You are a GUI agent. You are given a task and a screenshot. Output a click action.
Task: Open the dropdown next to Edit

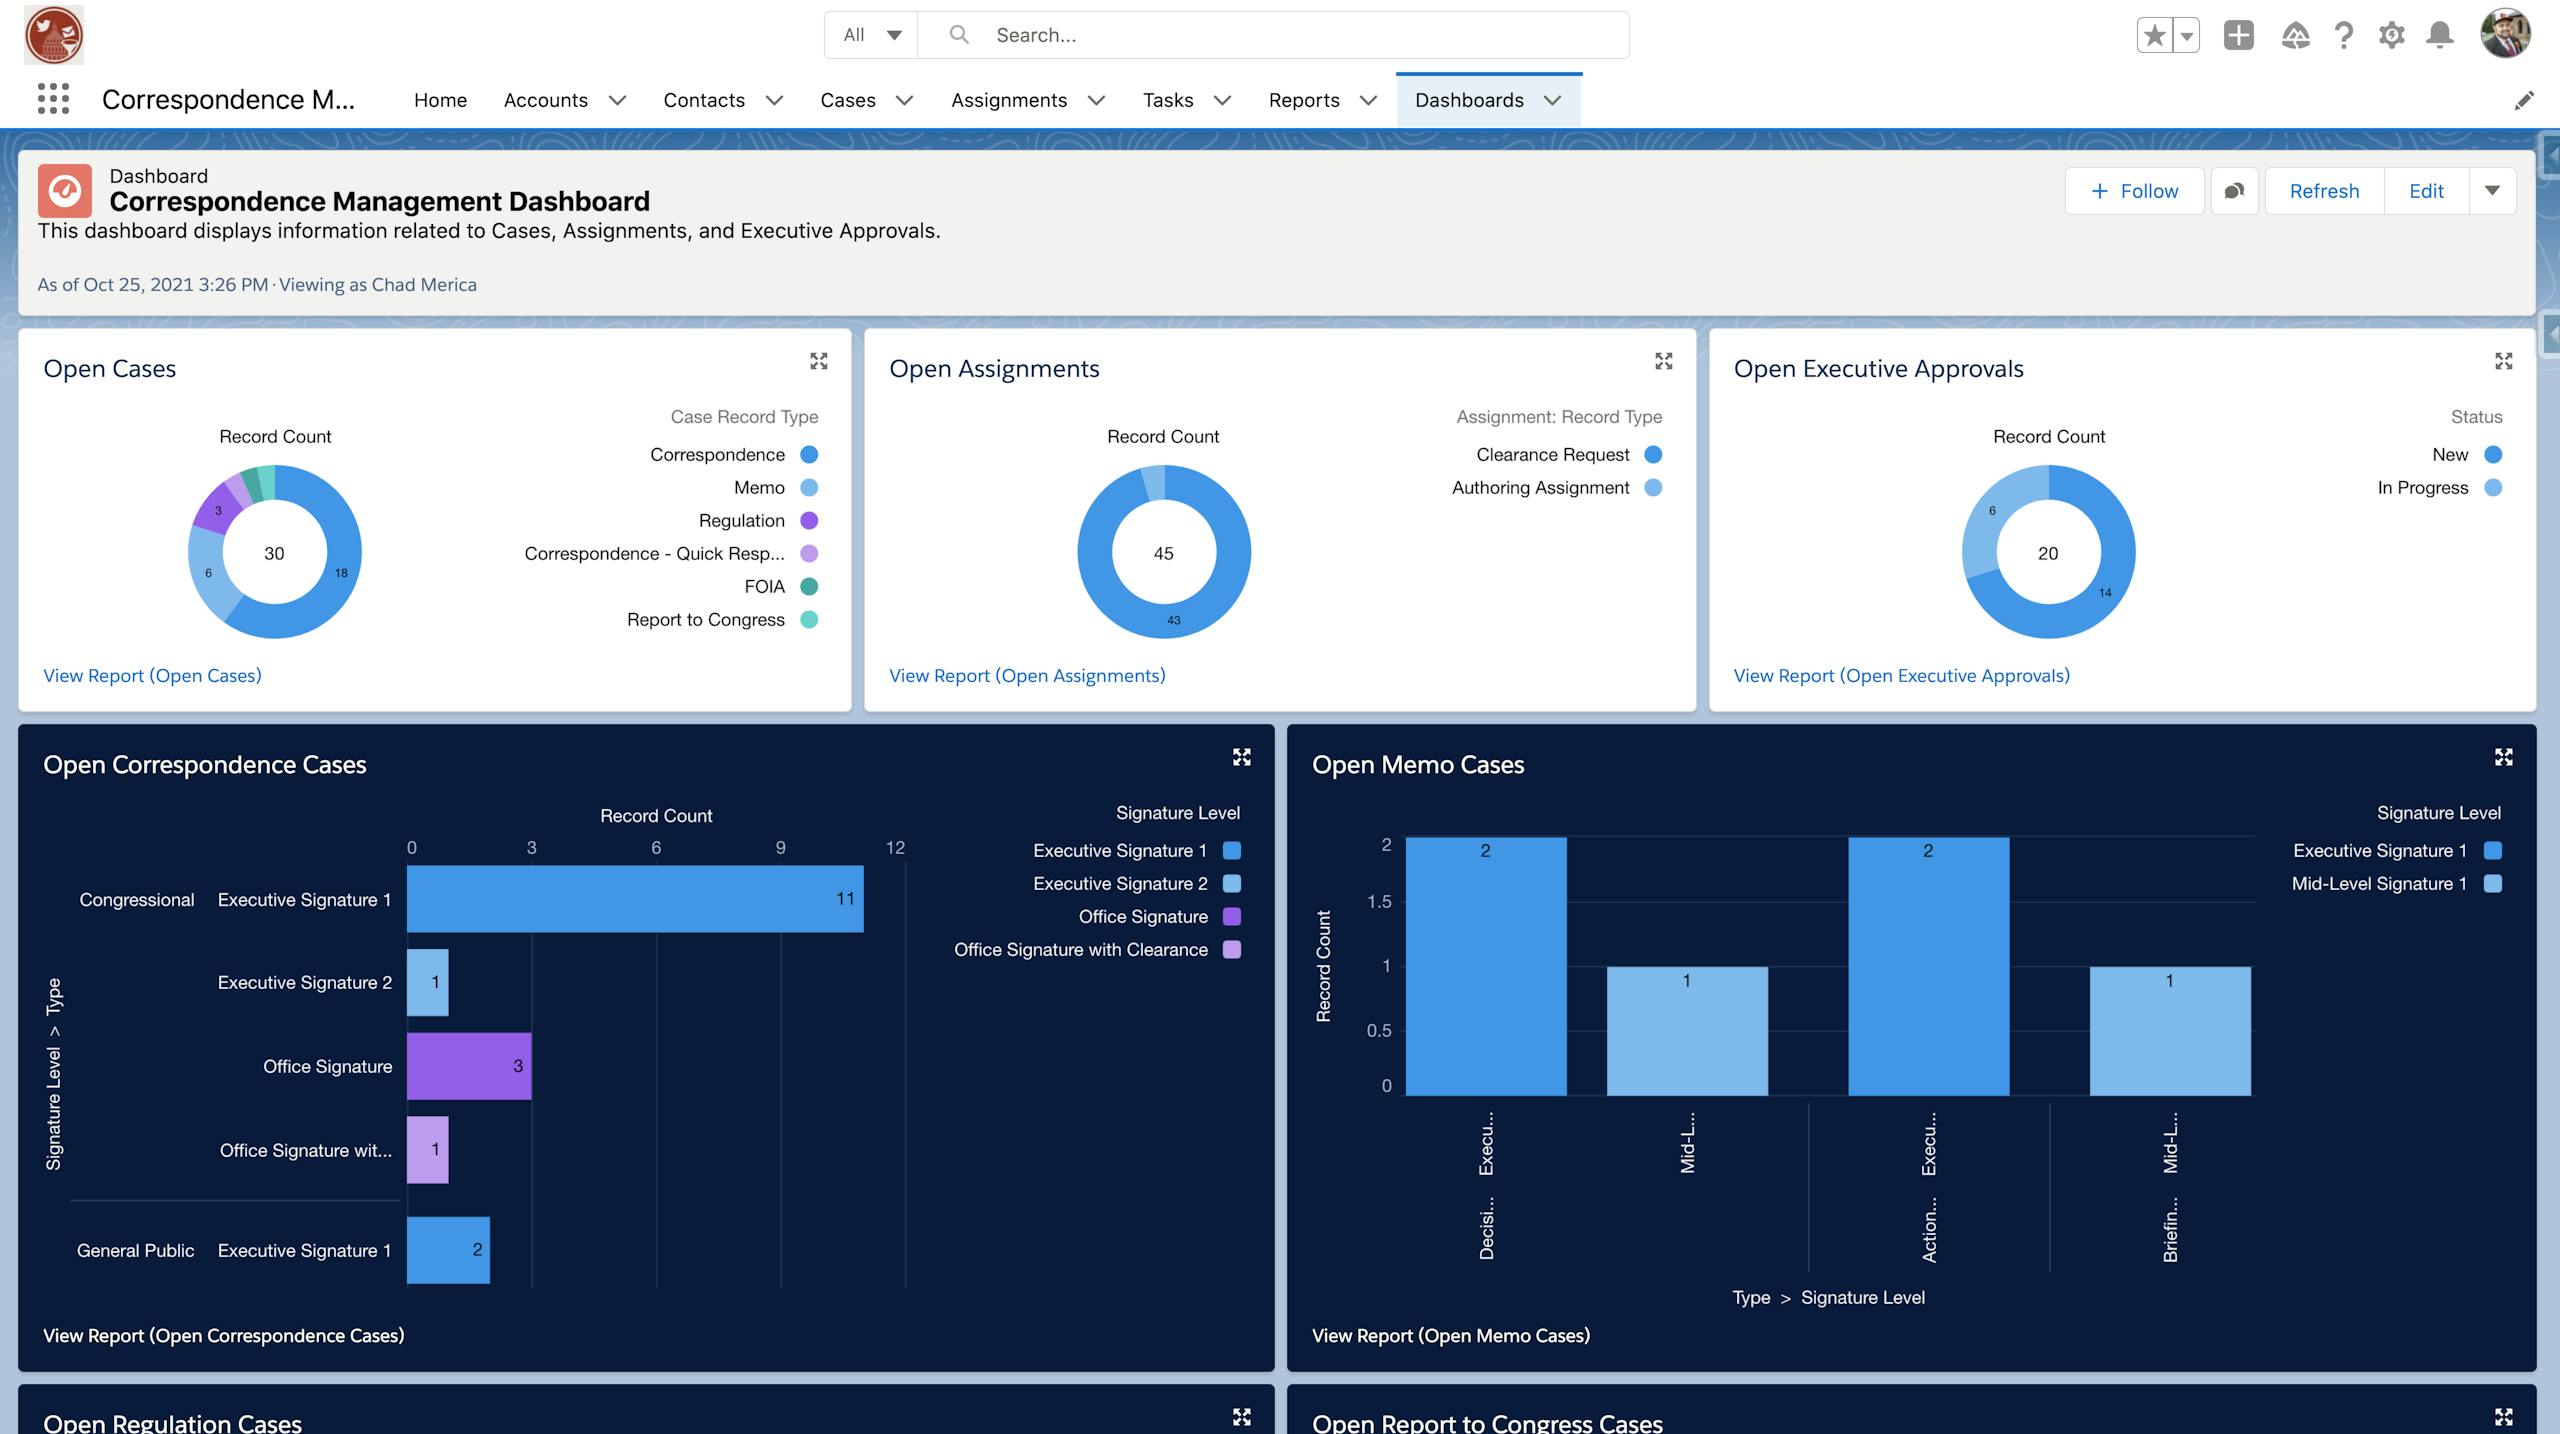tap(2492, 191)
